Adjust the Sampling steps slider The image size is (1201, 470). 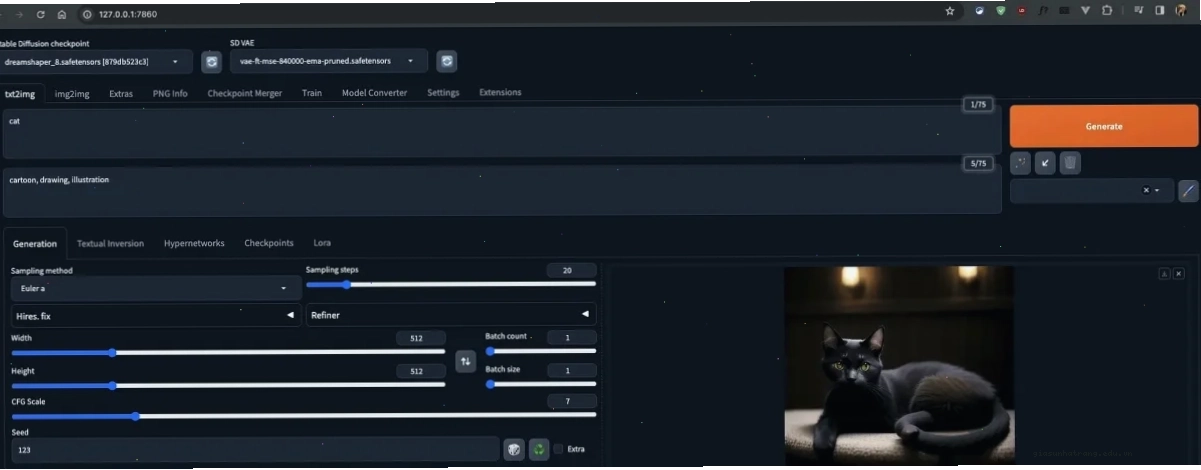pyautogui.click(x=451, y=284)
